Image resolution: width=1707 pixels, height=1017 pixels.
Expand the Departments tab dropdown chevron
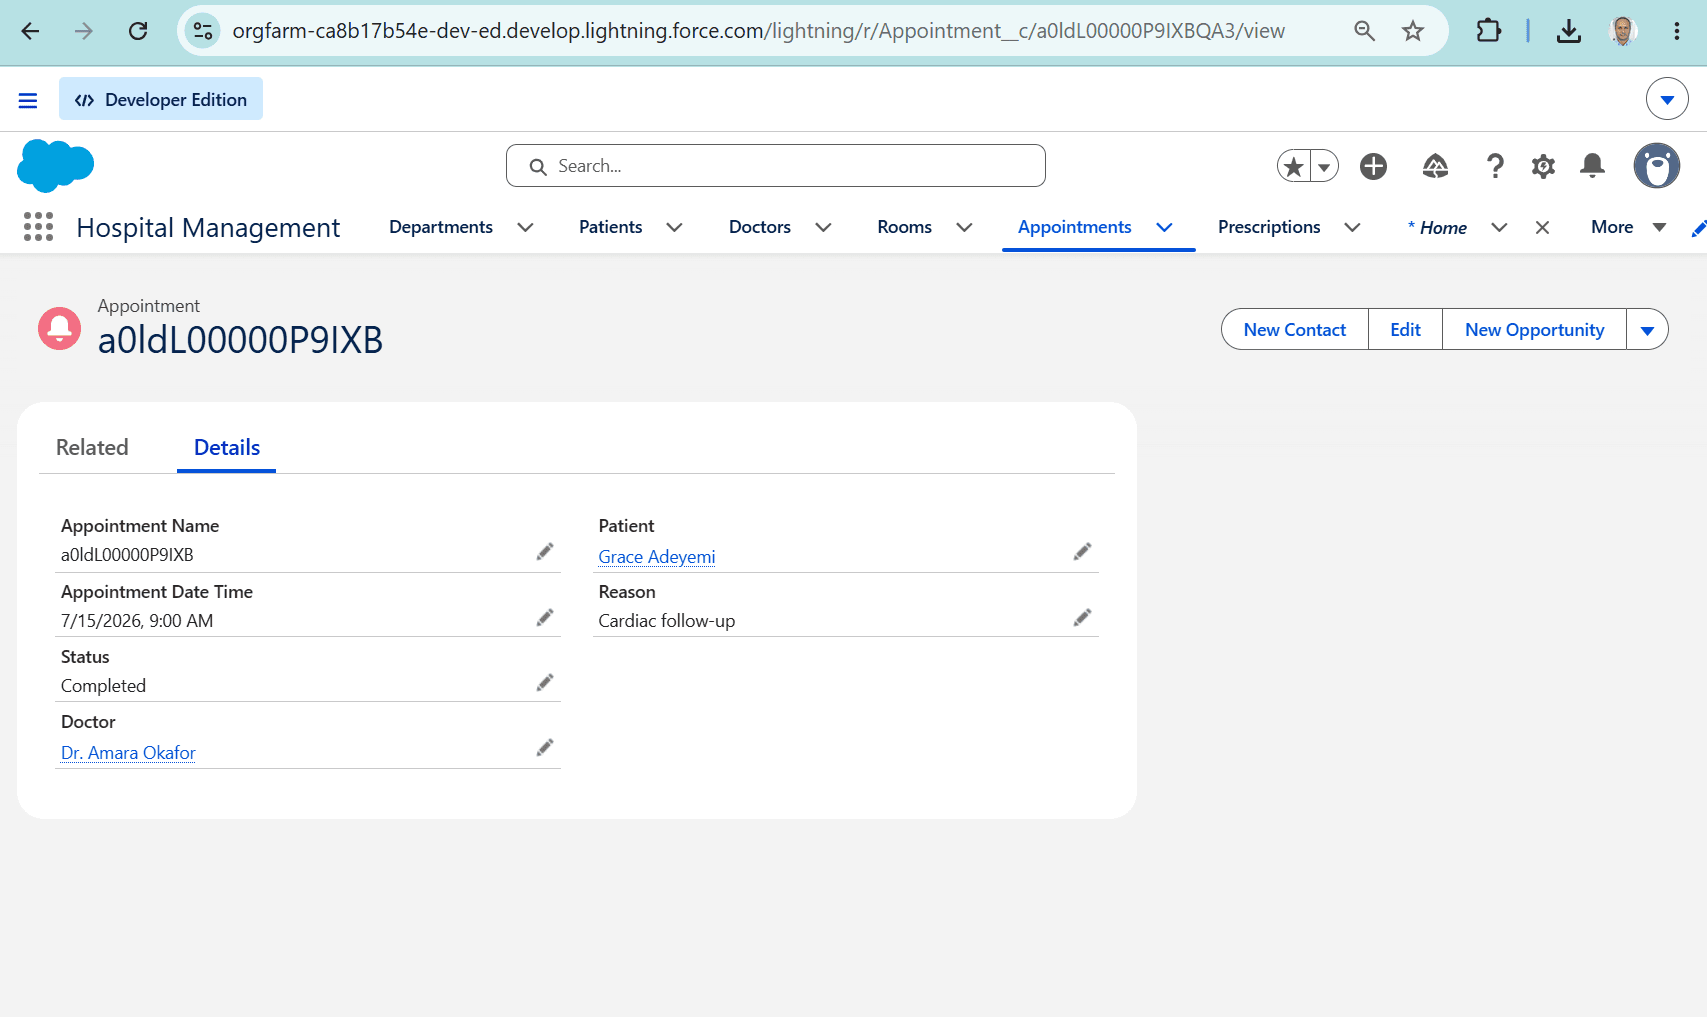pyautogui.click(x=525, y=227)
